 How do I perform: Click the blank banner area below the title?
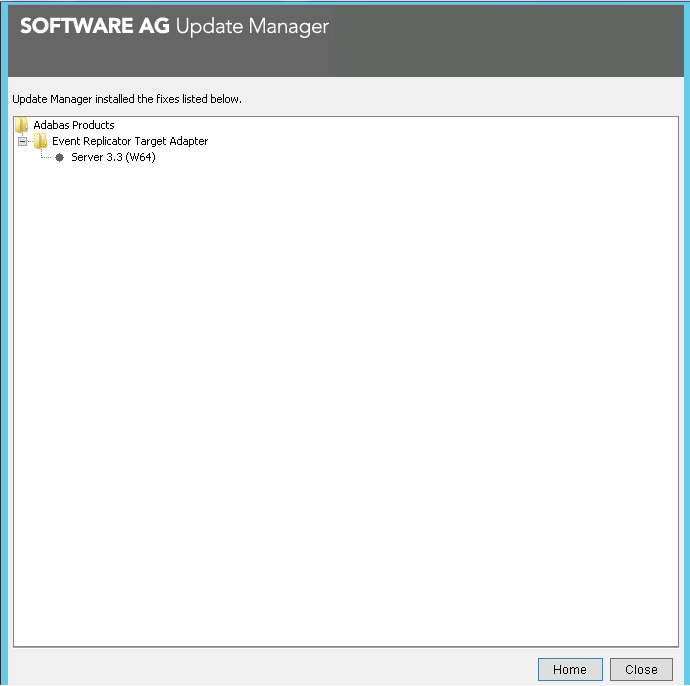[x=340, y=60]
